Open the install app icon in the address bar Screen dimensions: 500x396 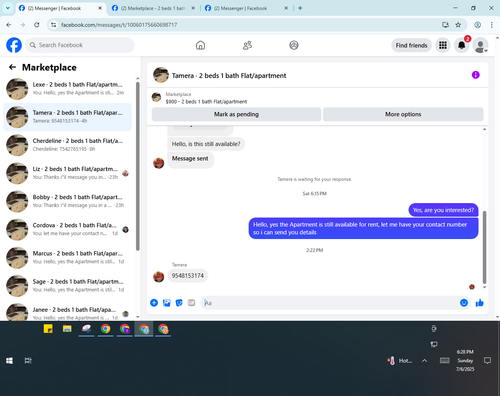pos(445,25)
